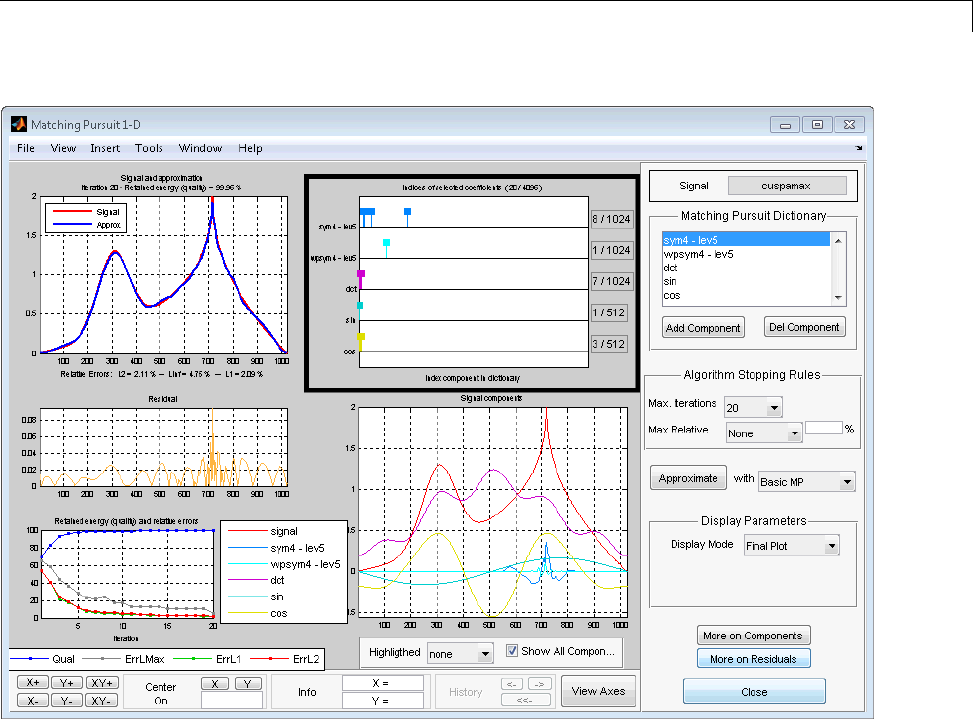Open the Basic MP algorithm dropdown

click(x=806, y=481)
